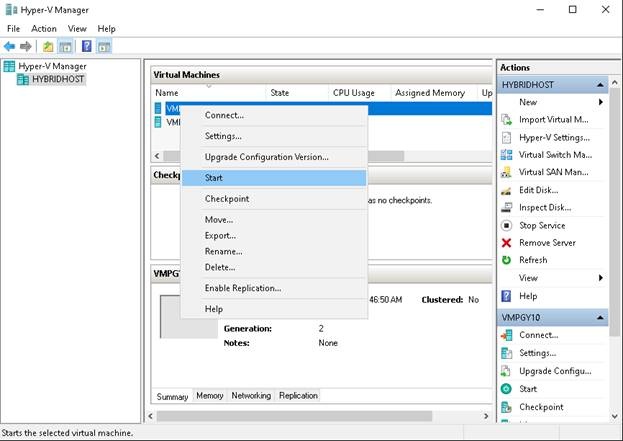Select Help in the context menu
Viewport: 623px width, 441px height.
pos(274,309)
